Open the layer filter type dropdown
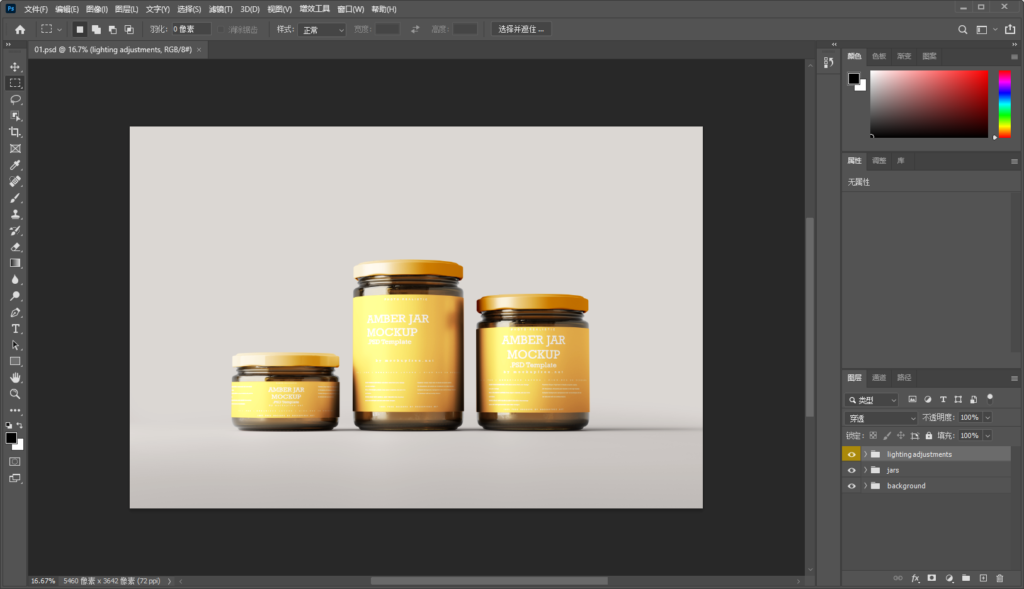 pyautogui.click(x=872, y=400)
